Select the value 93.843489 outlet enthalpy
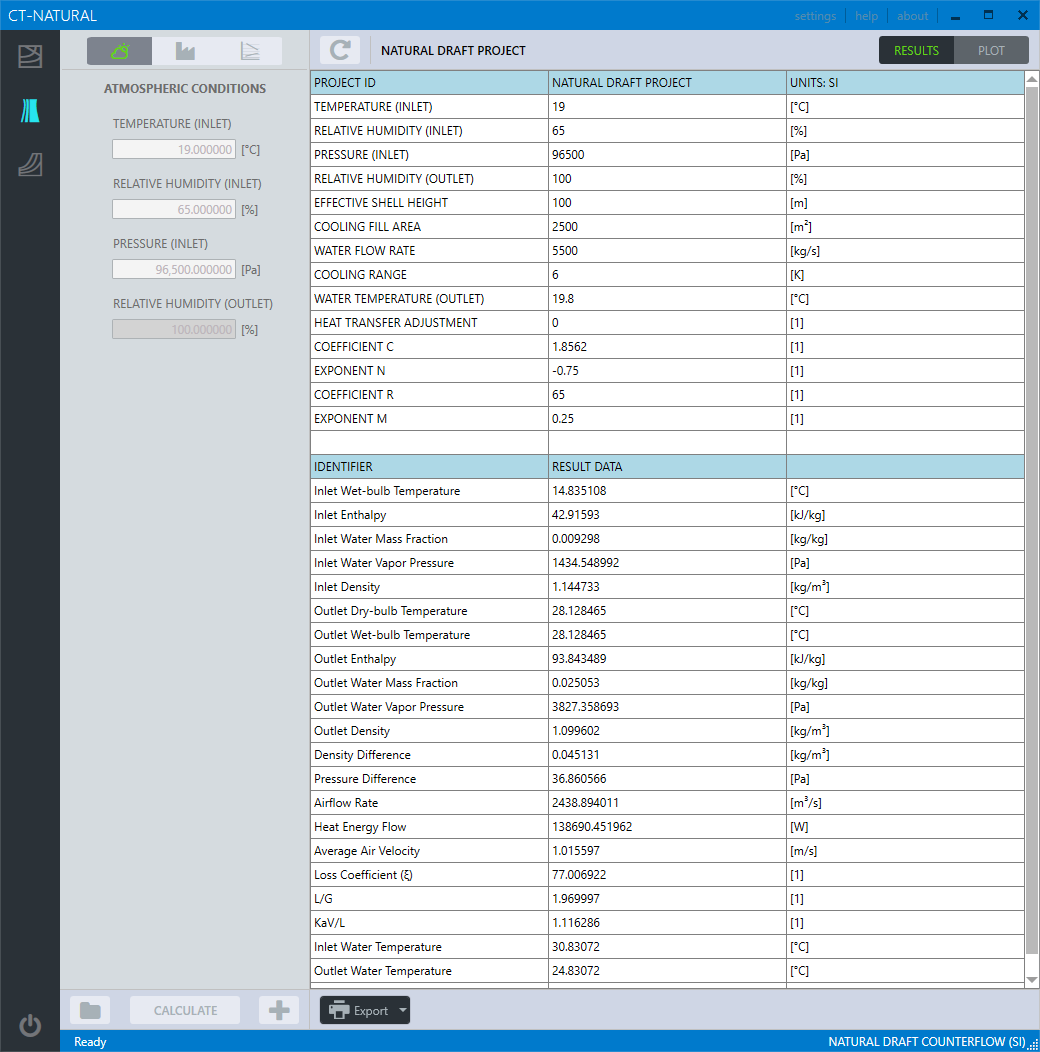 pyautogui.click(x=579, y=659)
